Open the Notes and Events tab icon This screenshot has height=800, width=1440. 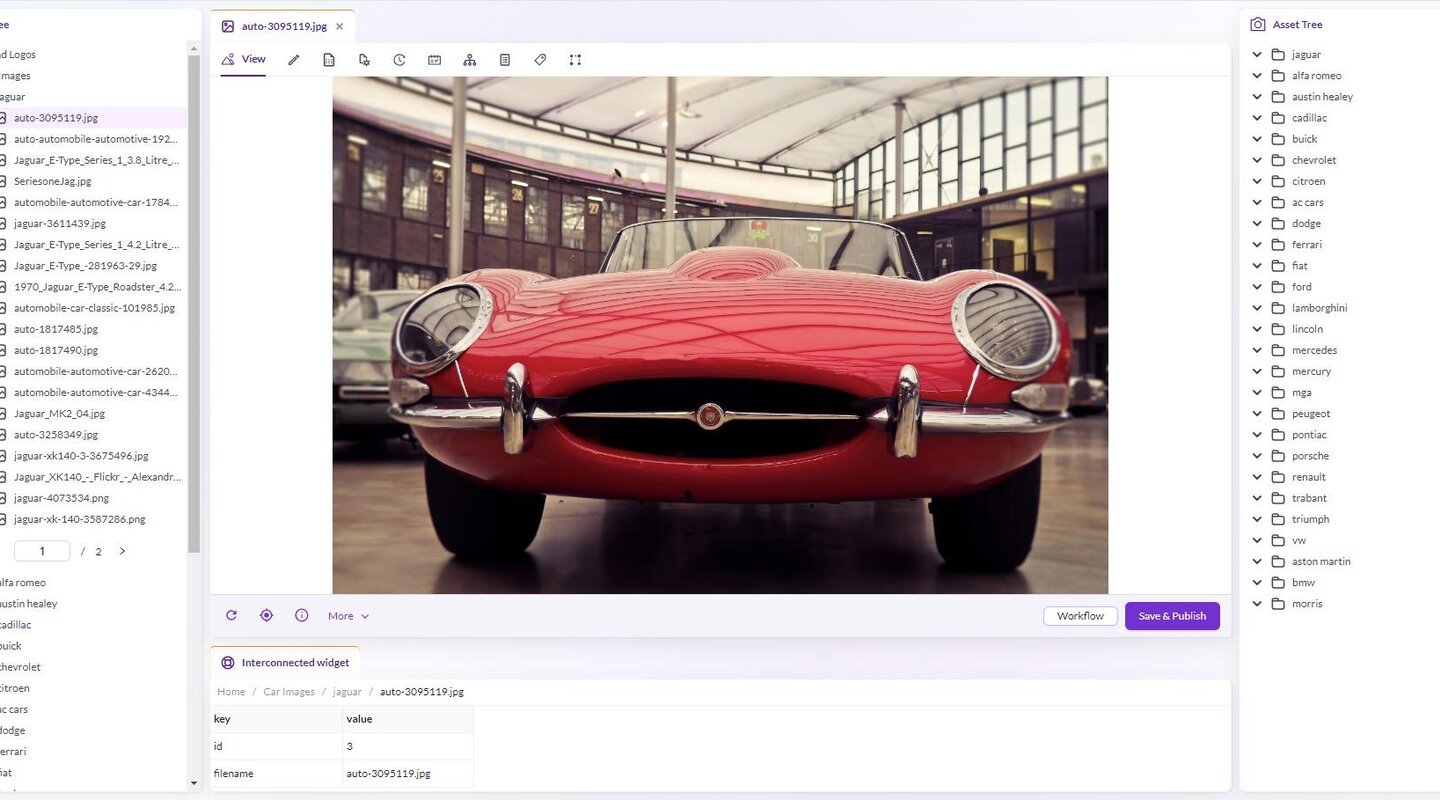tap(505, 60)
